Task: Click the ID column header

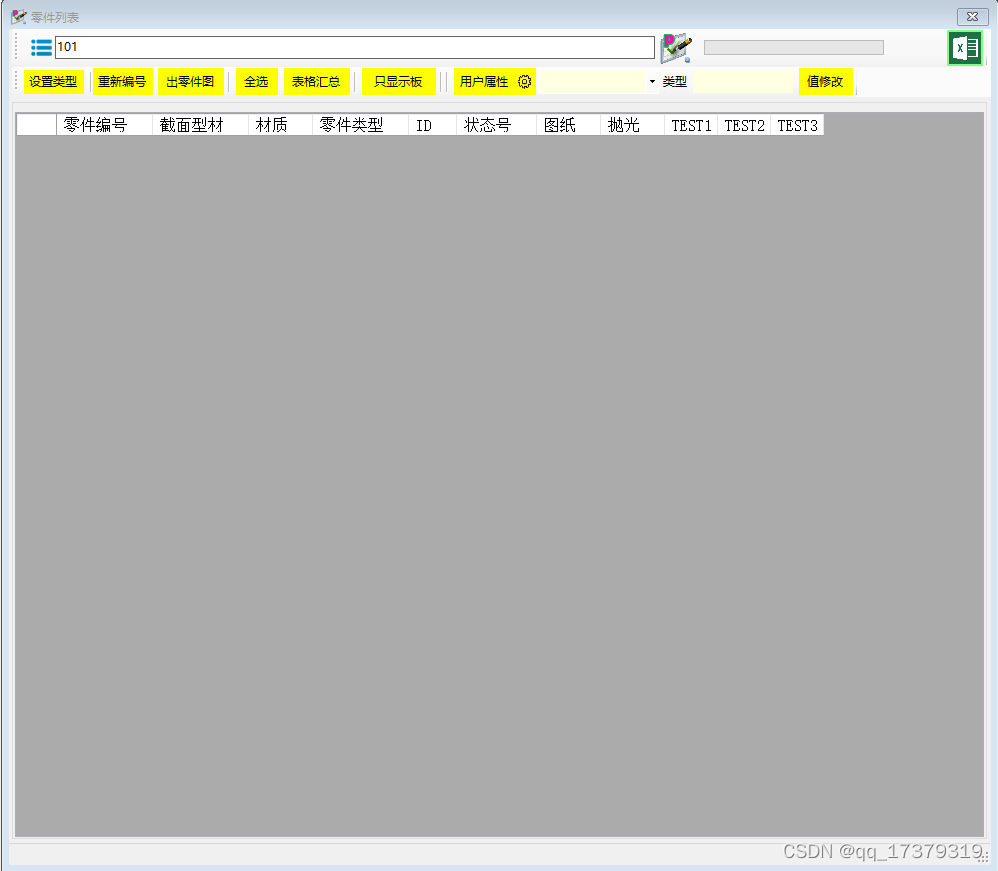Action: (x=432, y=125)
